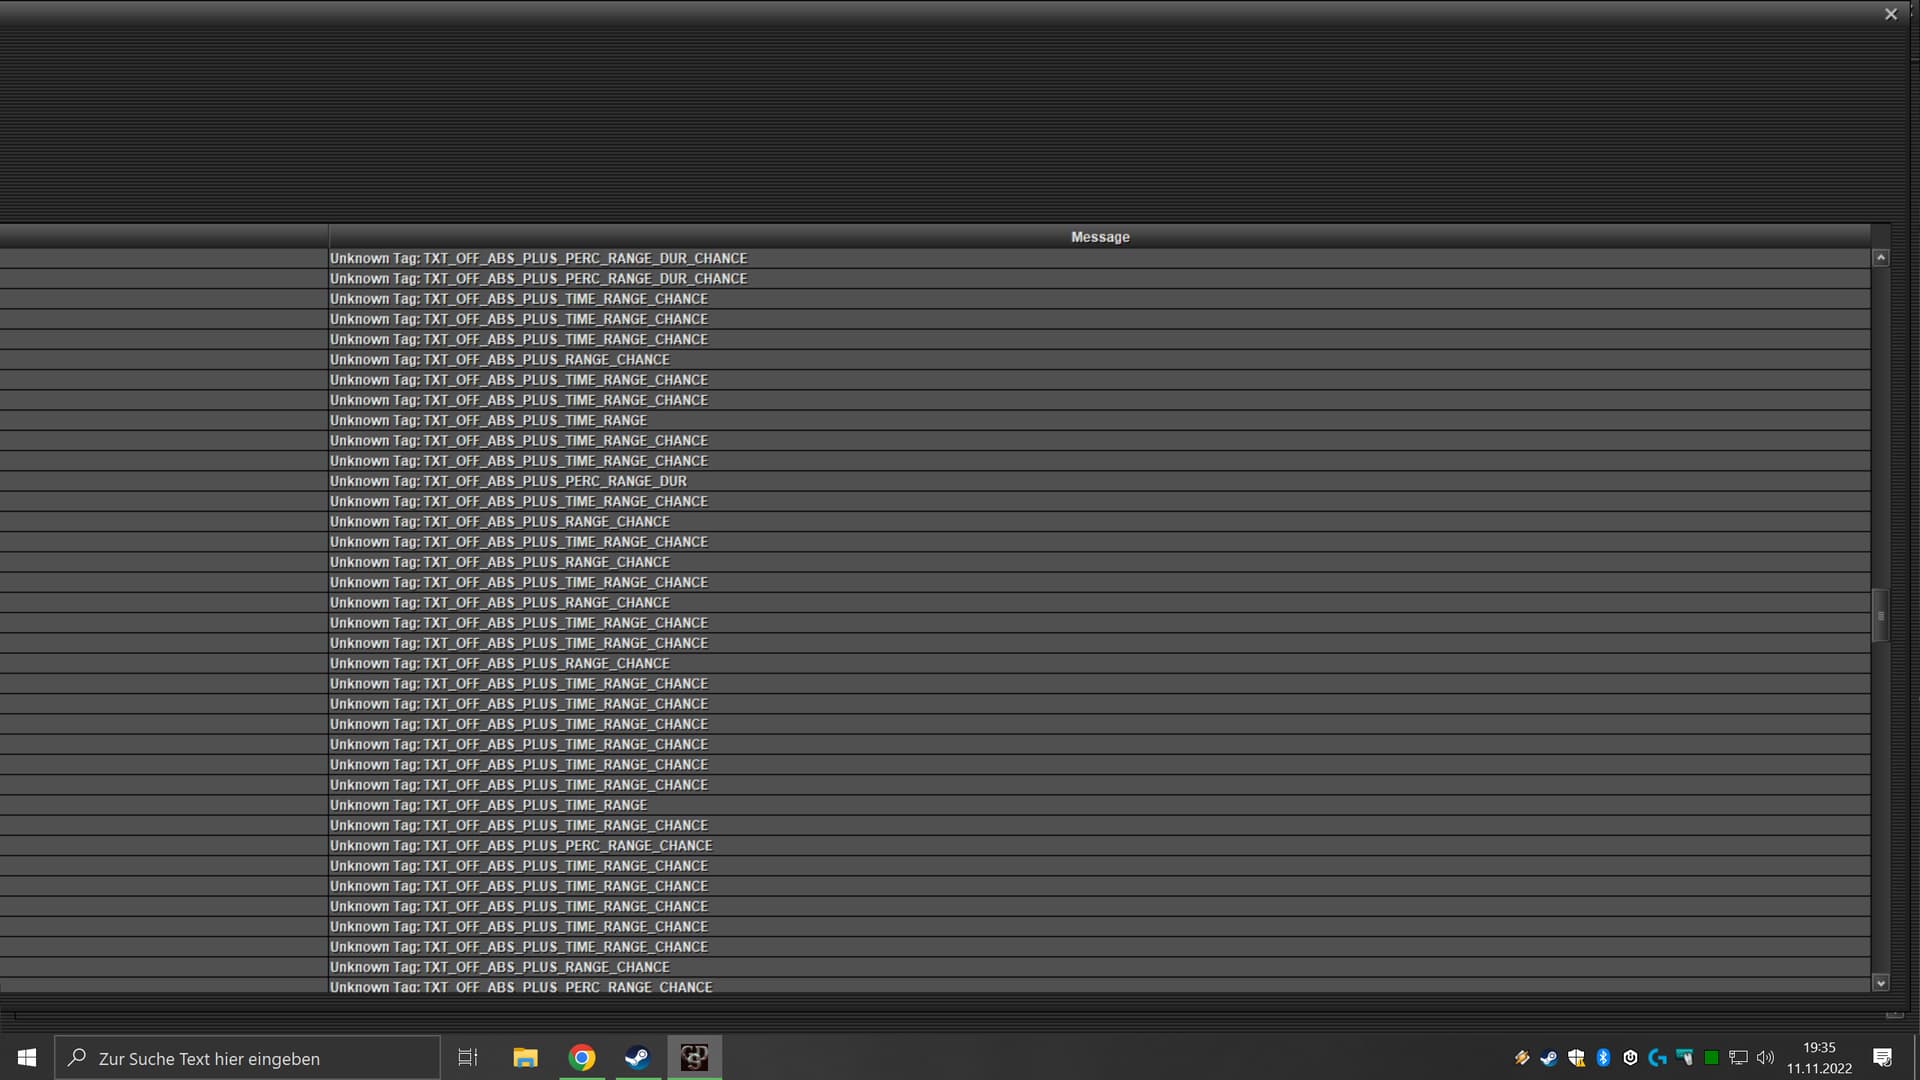
Task: Open the notification center
Action: coord(1882,1057)
